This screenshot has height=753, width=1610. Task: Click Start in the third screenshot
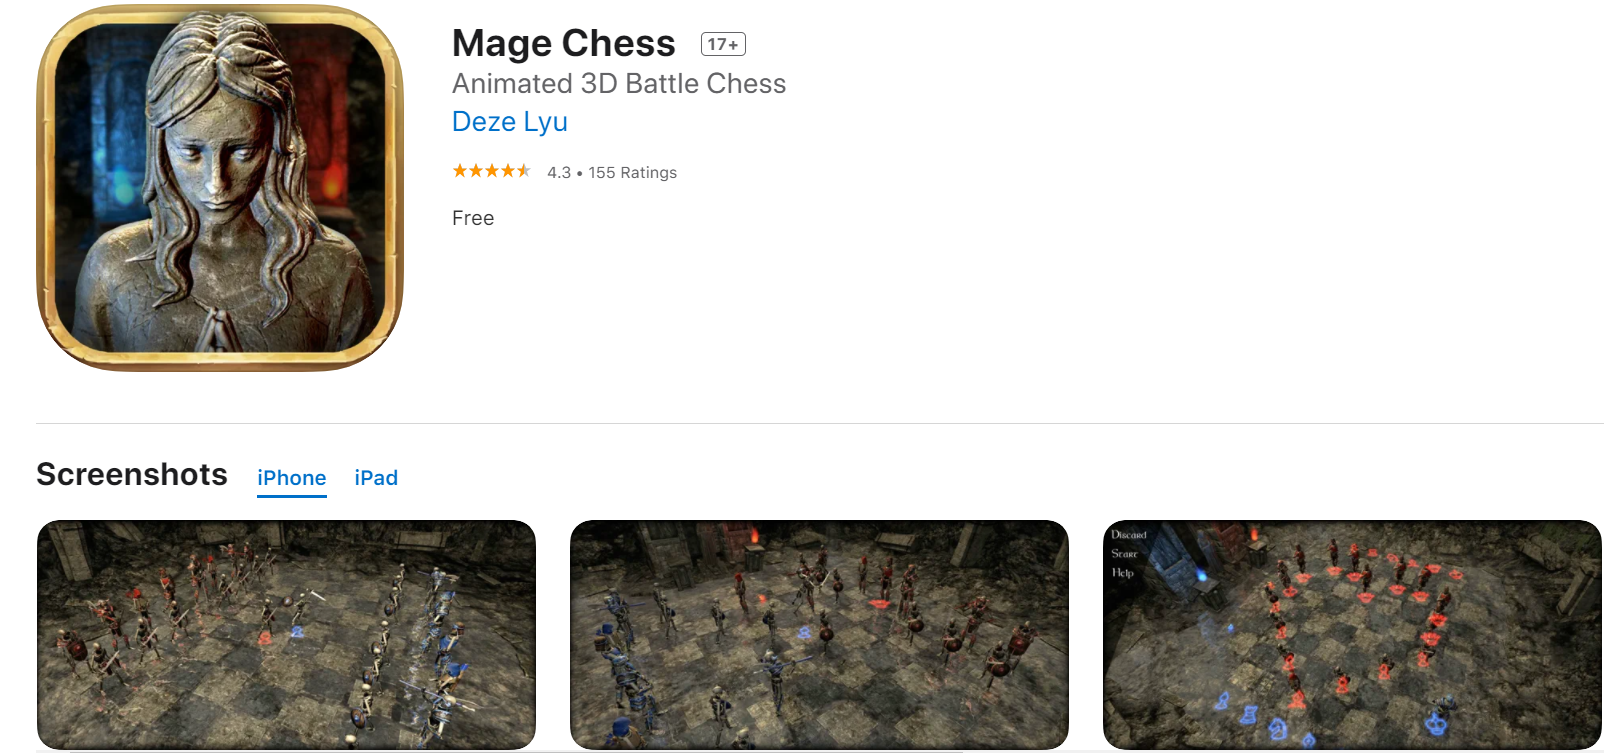pyautogui.click(x=1125, y=554)
